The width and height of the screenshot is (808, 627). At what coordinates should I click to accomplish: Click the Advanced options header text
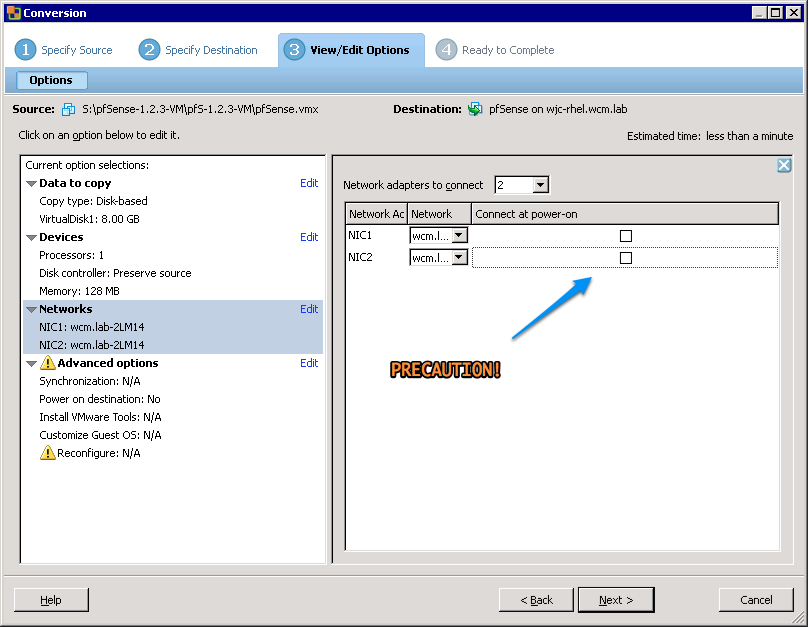click(x=108, y=363)
